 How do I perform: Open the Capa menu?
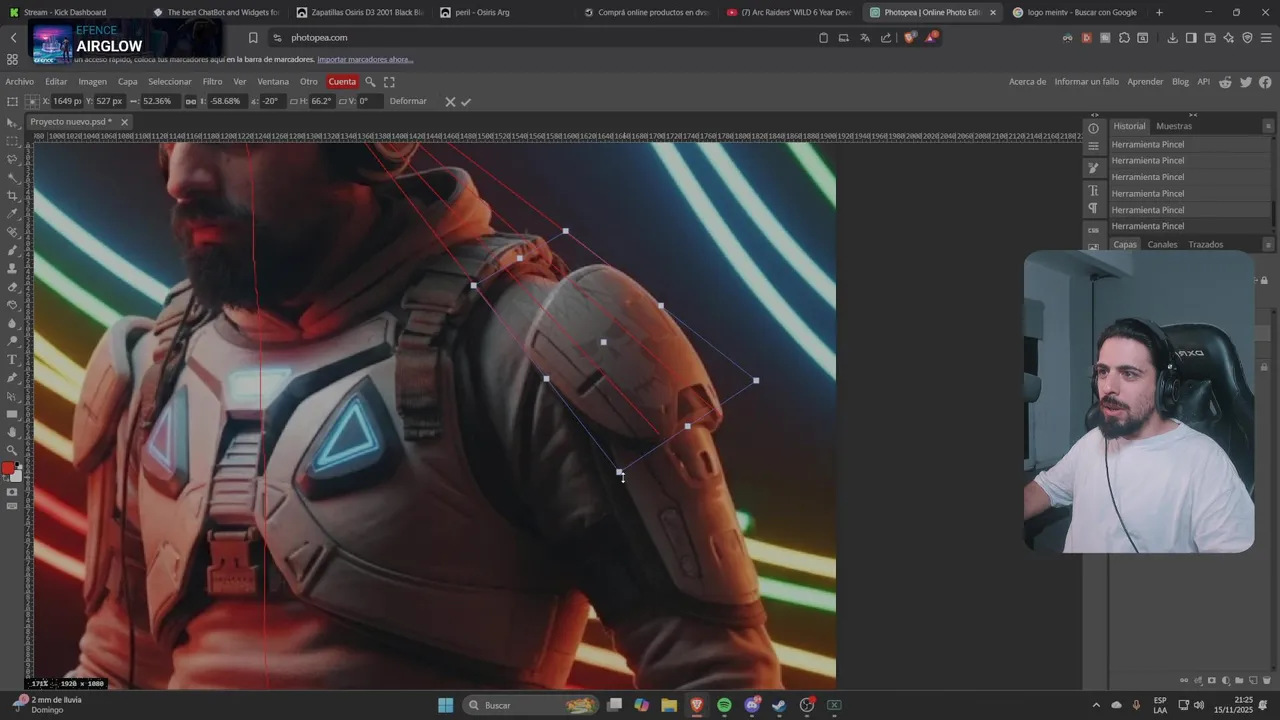pos(128,82)
